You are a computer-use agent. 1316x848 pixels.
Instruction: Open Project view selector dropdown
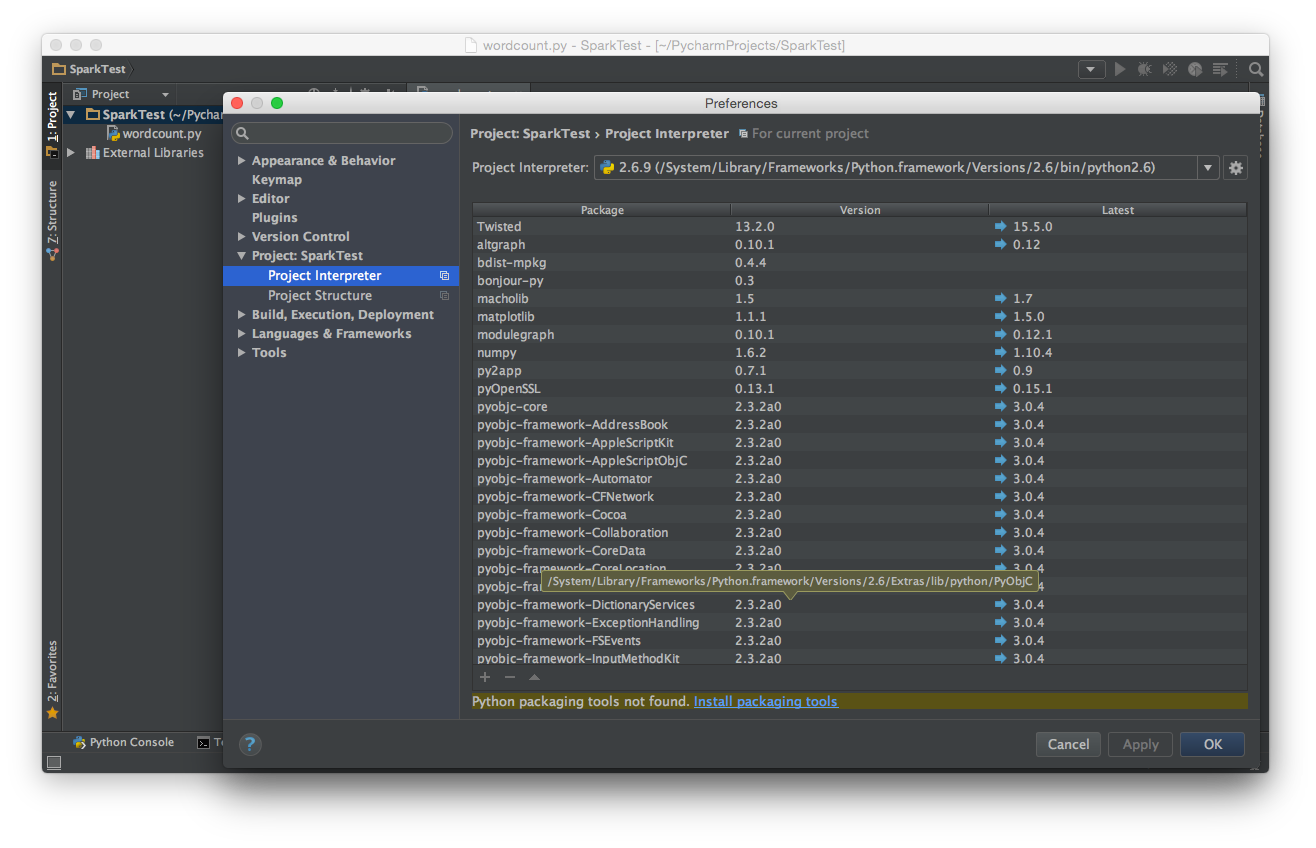pyautogui.click(x=165, y=94)
